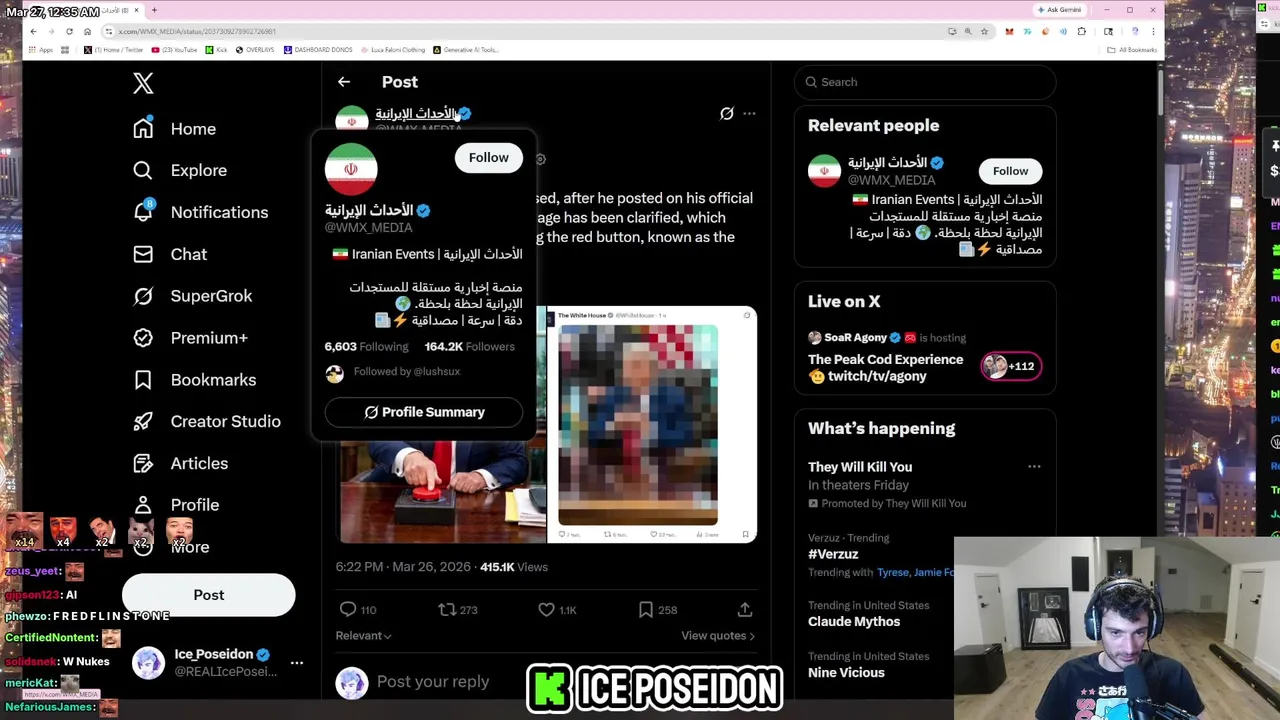1280x720 pixels.
Task: Click browser back arrow
Action: 33,31
